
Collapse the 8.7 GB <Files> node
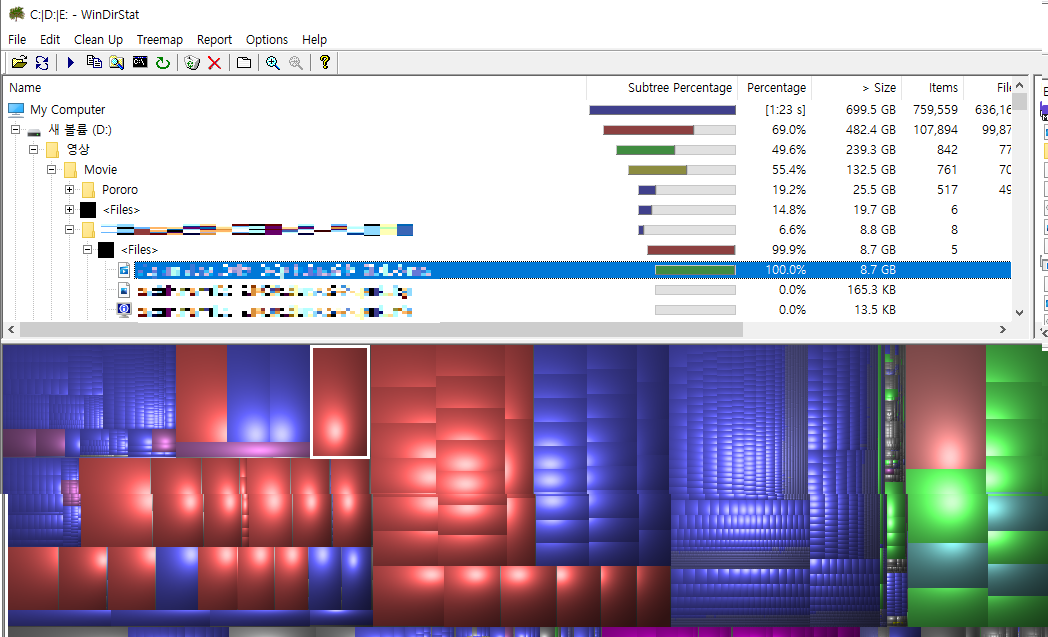88,249
